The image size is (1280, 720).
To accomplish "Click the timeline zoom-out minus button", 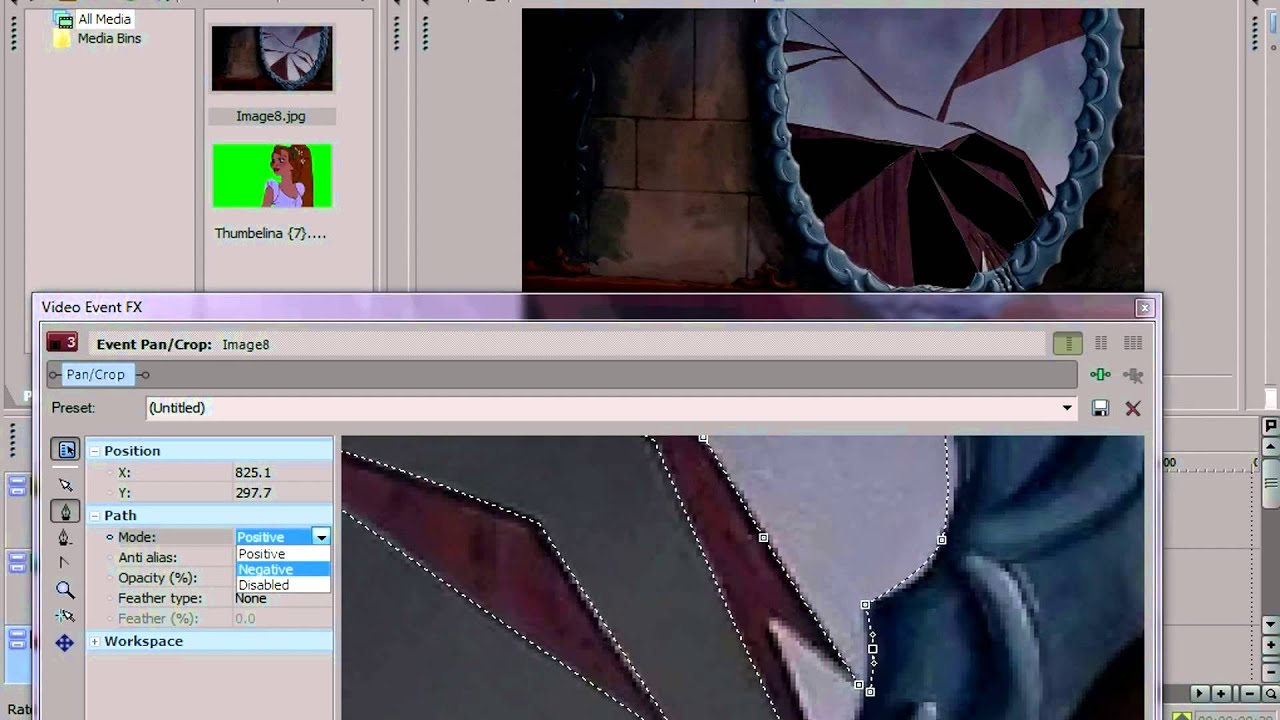I will (1250, 693).
